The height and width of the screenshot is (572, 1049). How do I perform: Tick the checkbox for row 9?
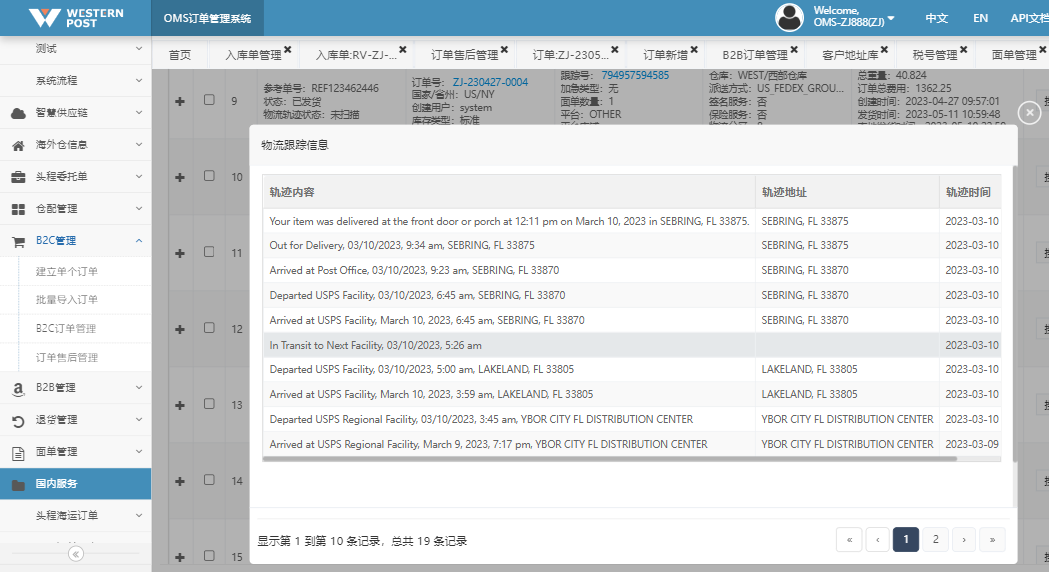tap(209, 100)
